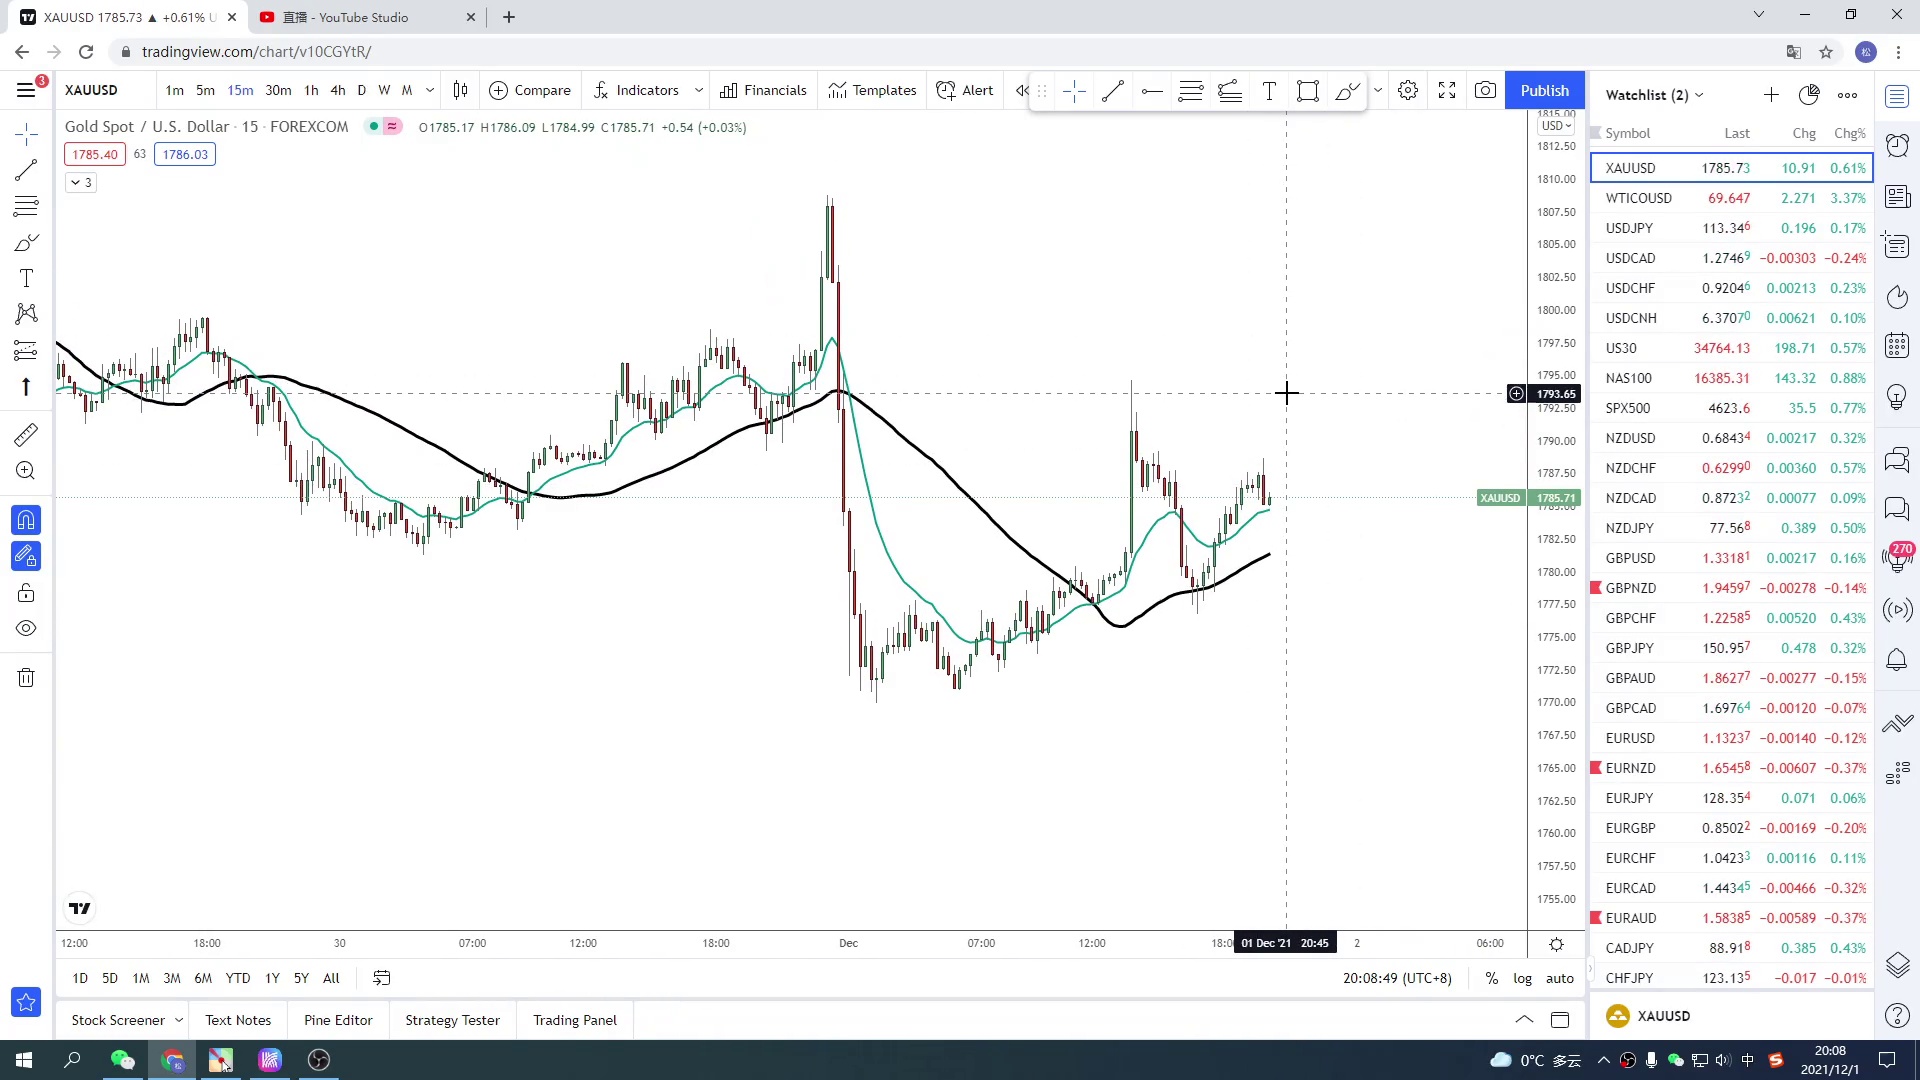
Task: Toggle the log scale option
Action: coord(1522,978)
